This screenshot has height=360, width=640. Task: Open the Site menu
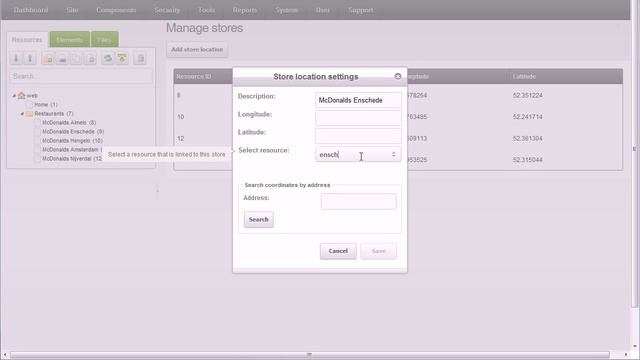coord(72,10)
